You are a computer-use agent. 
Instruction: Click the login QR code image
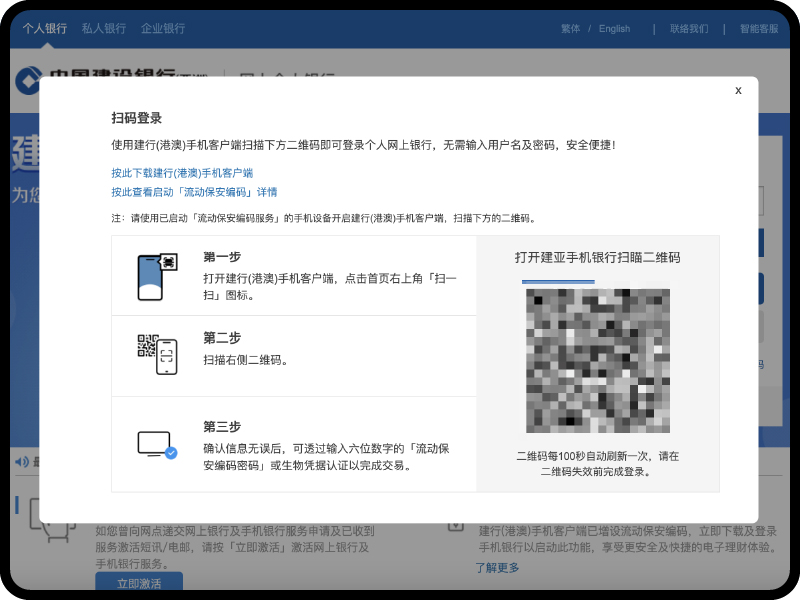point(597,361)
